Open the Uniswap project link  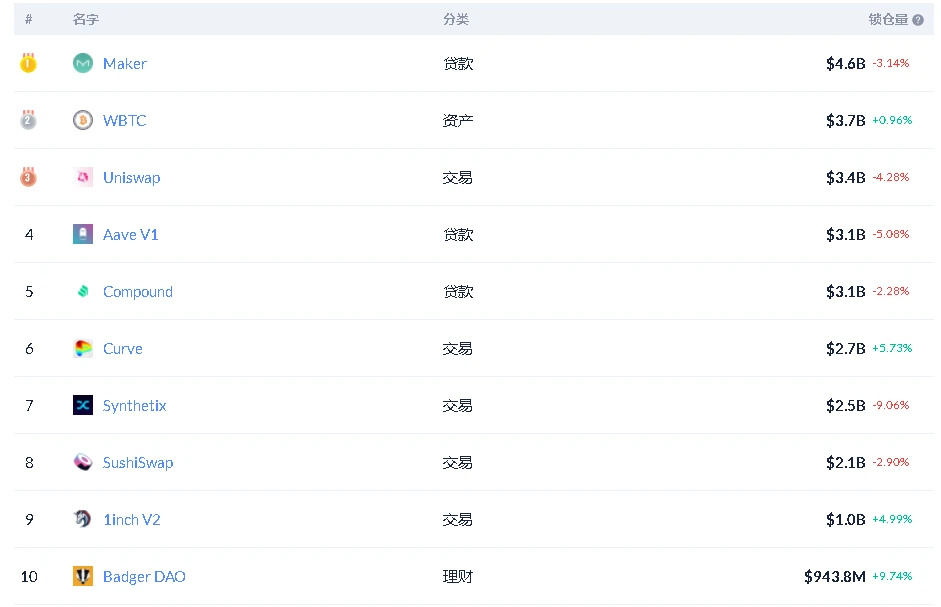tap(131, 177)
